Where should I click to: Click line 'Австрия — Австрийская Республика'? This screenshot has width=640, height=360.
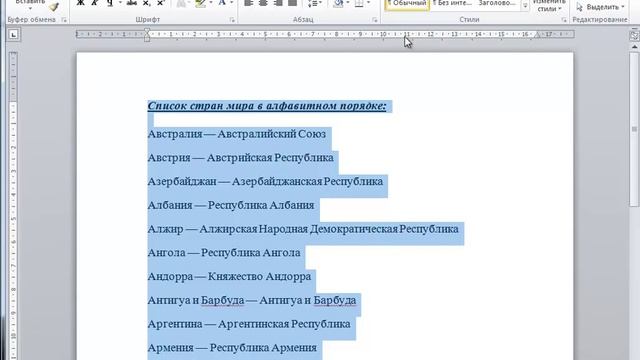tap(240, 158)
